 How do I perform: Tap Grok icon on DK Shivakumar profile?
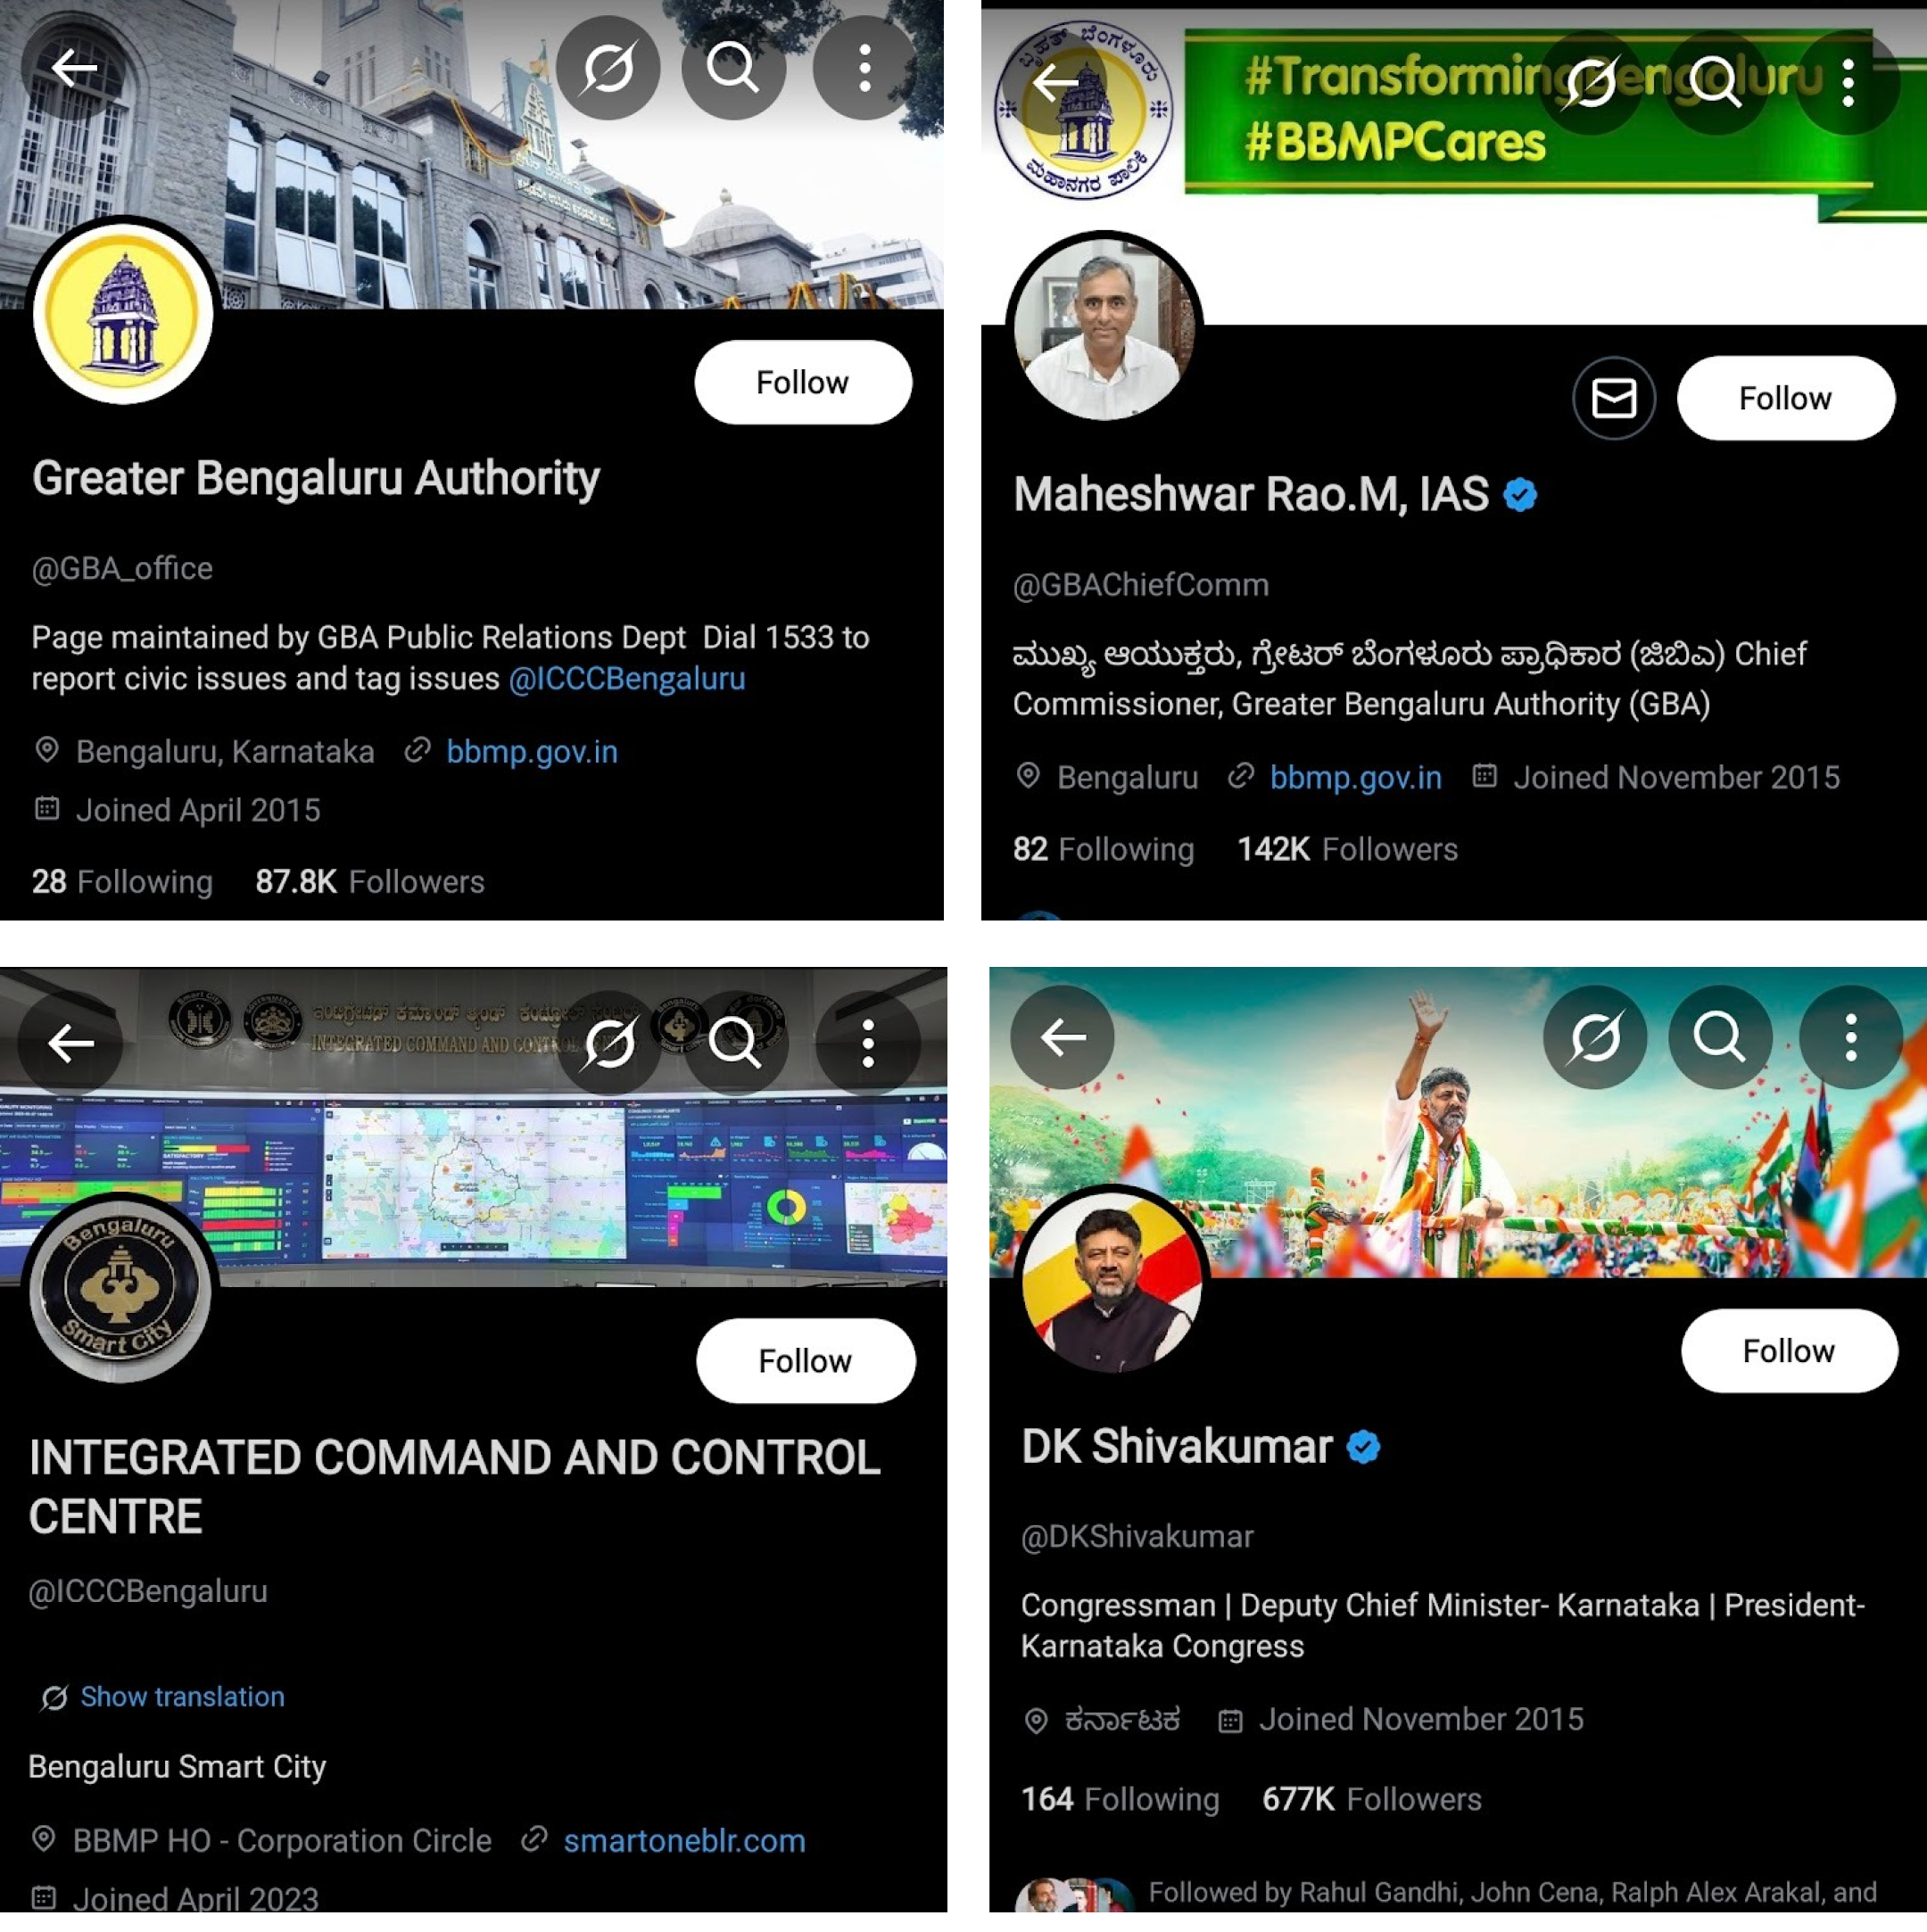pos(1594,1037)
